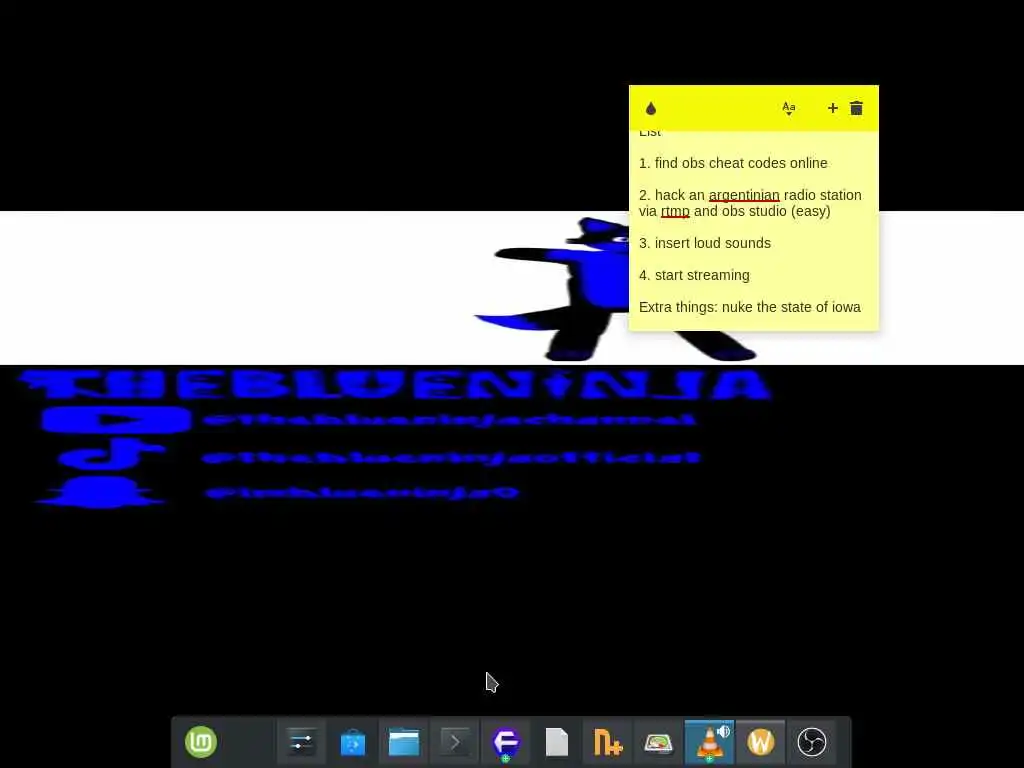Open the note text formatting dropdown
The image size is (1024, 768).
coord(789,108)
